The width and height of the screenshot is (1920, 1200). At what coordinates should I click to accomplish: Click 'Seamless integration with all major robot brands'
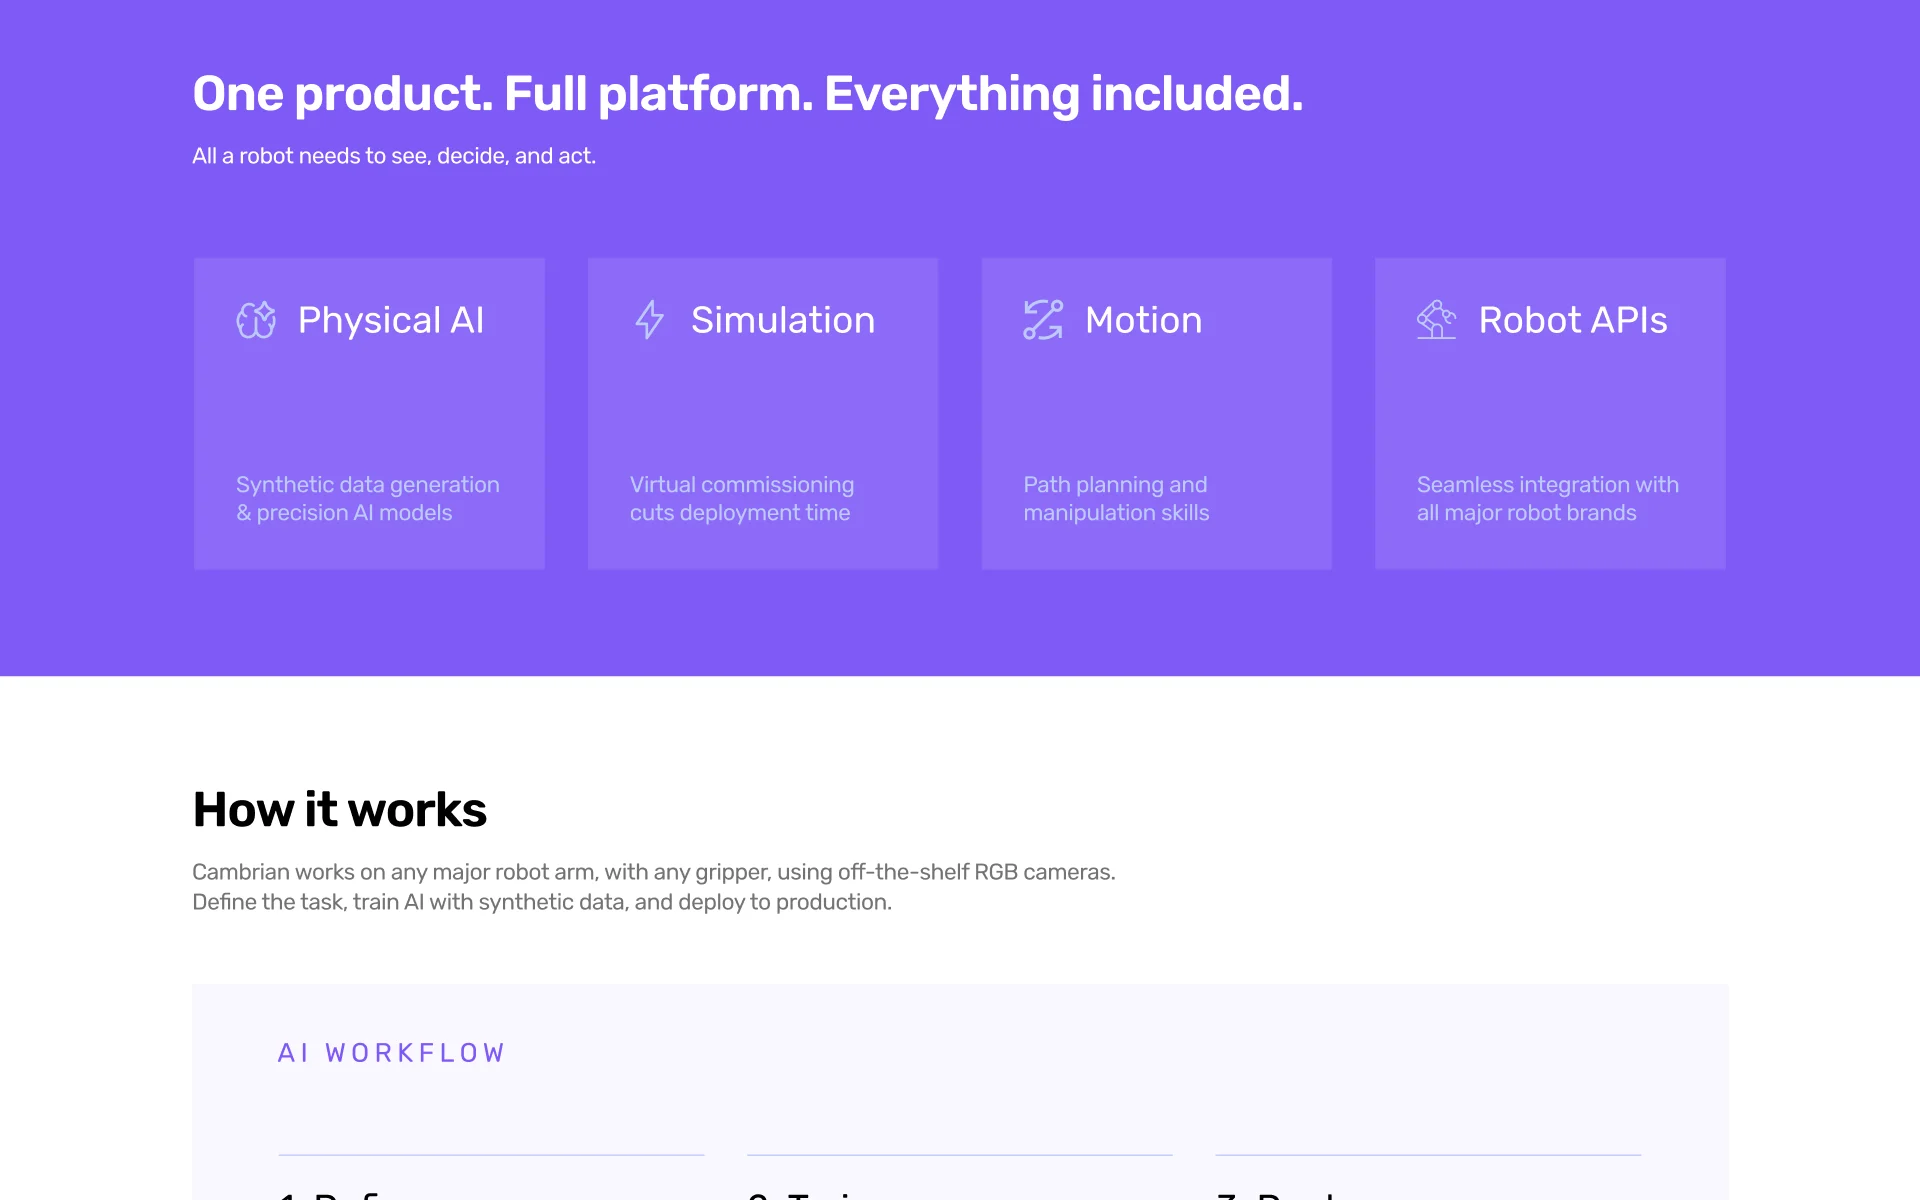[x=1548, y=498]
